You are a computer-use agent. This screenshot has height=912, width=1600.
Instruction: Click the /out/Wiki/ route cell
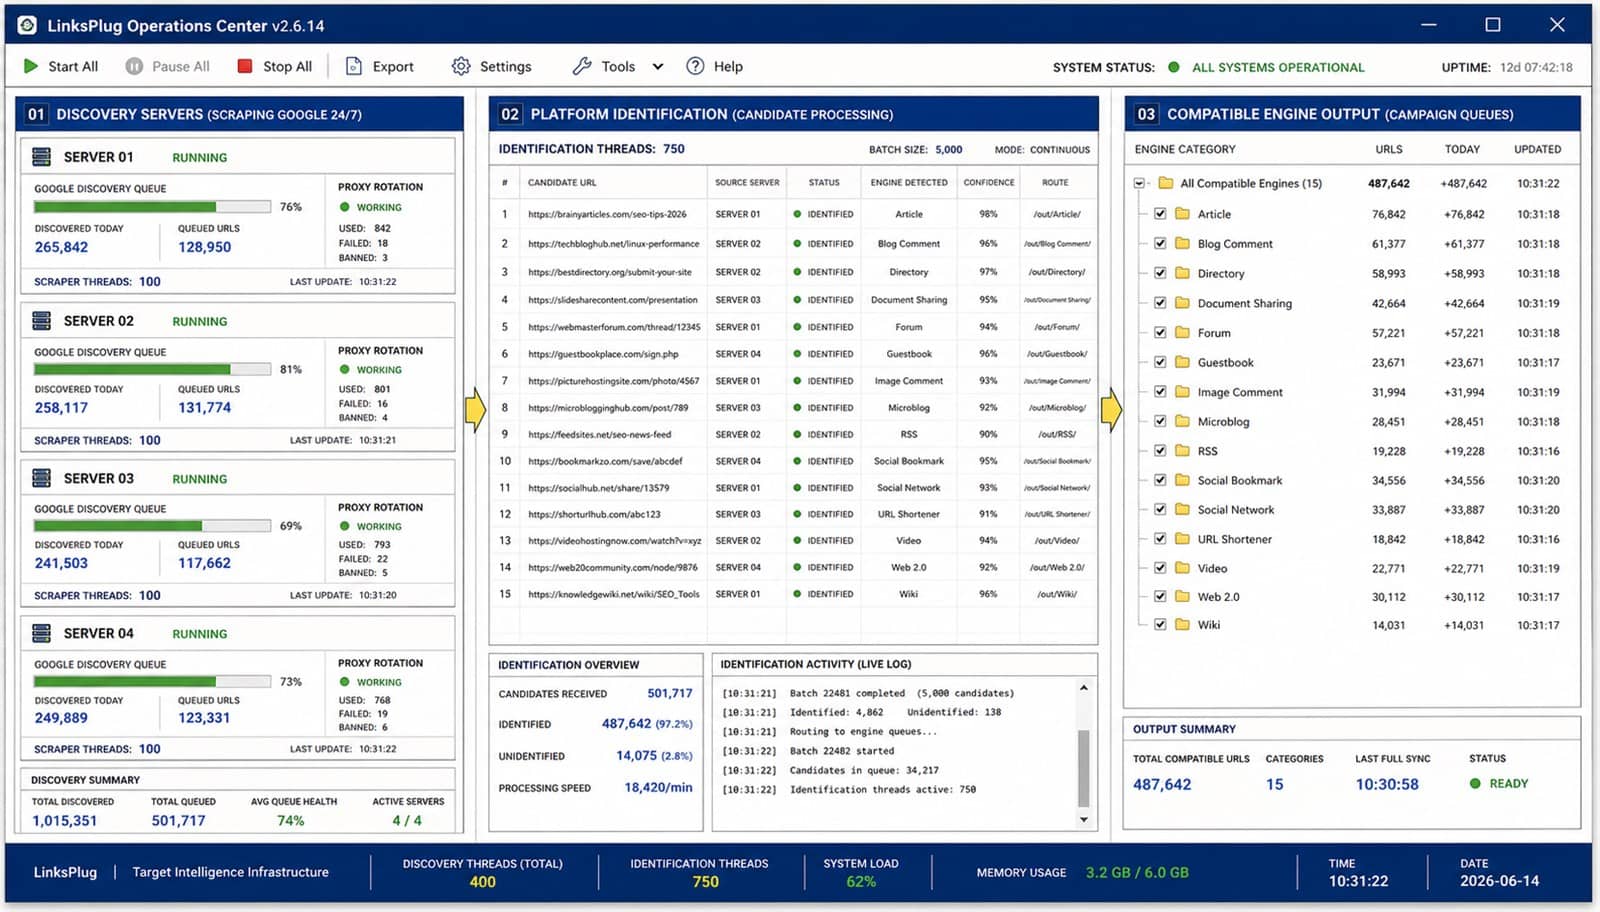point(1057,594)
